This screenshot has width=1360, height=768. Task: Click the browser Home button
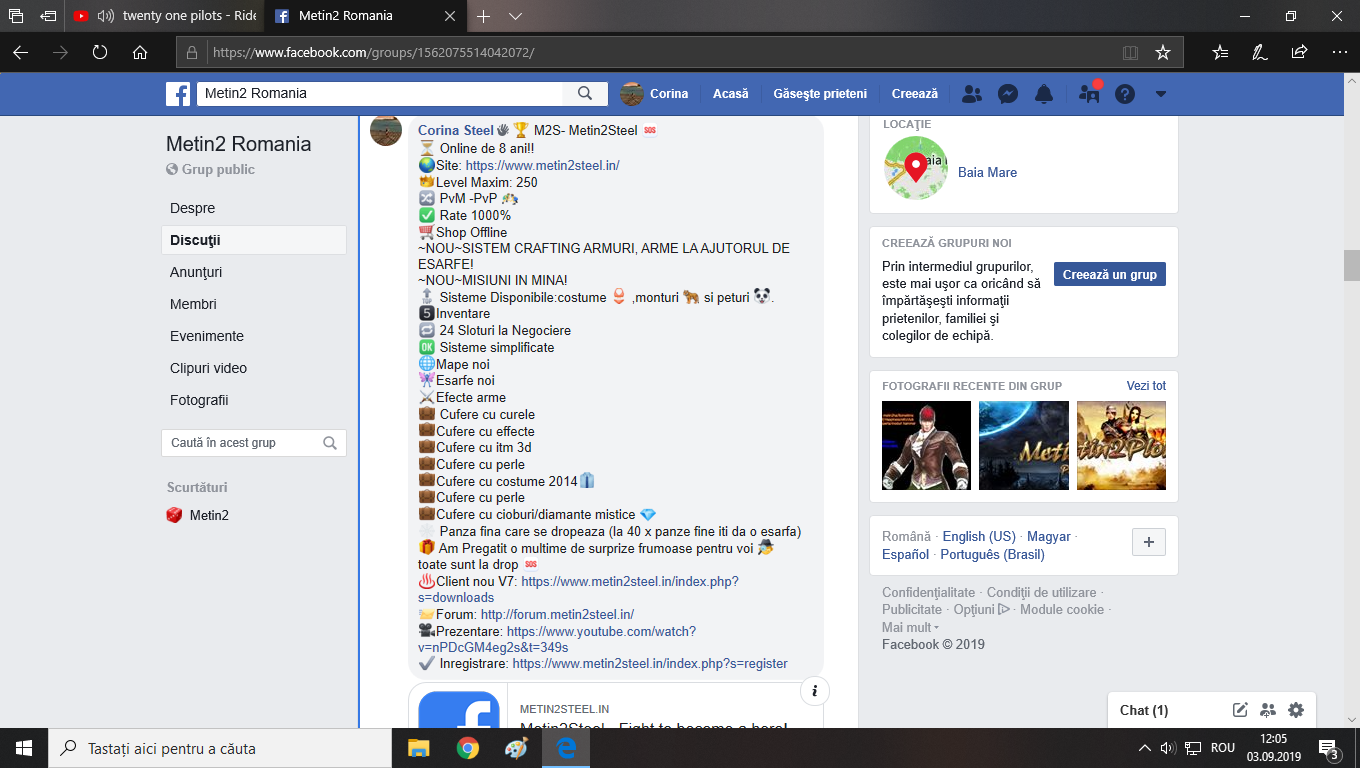point(140,52)
